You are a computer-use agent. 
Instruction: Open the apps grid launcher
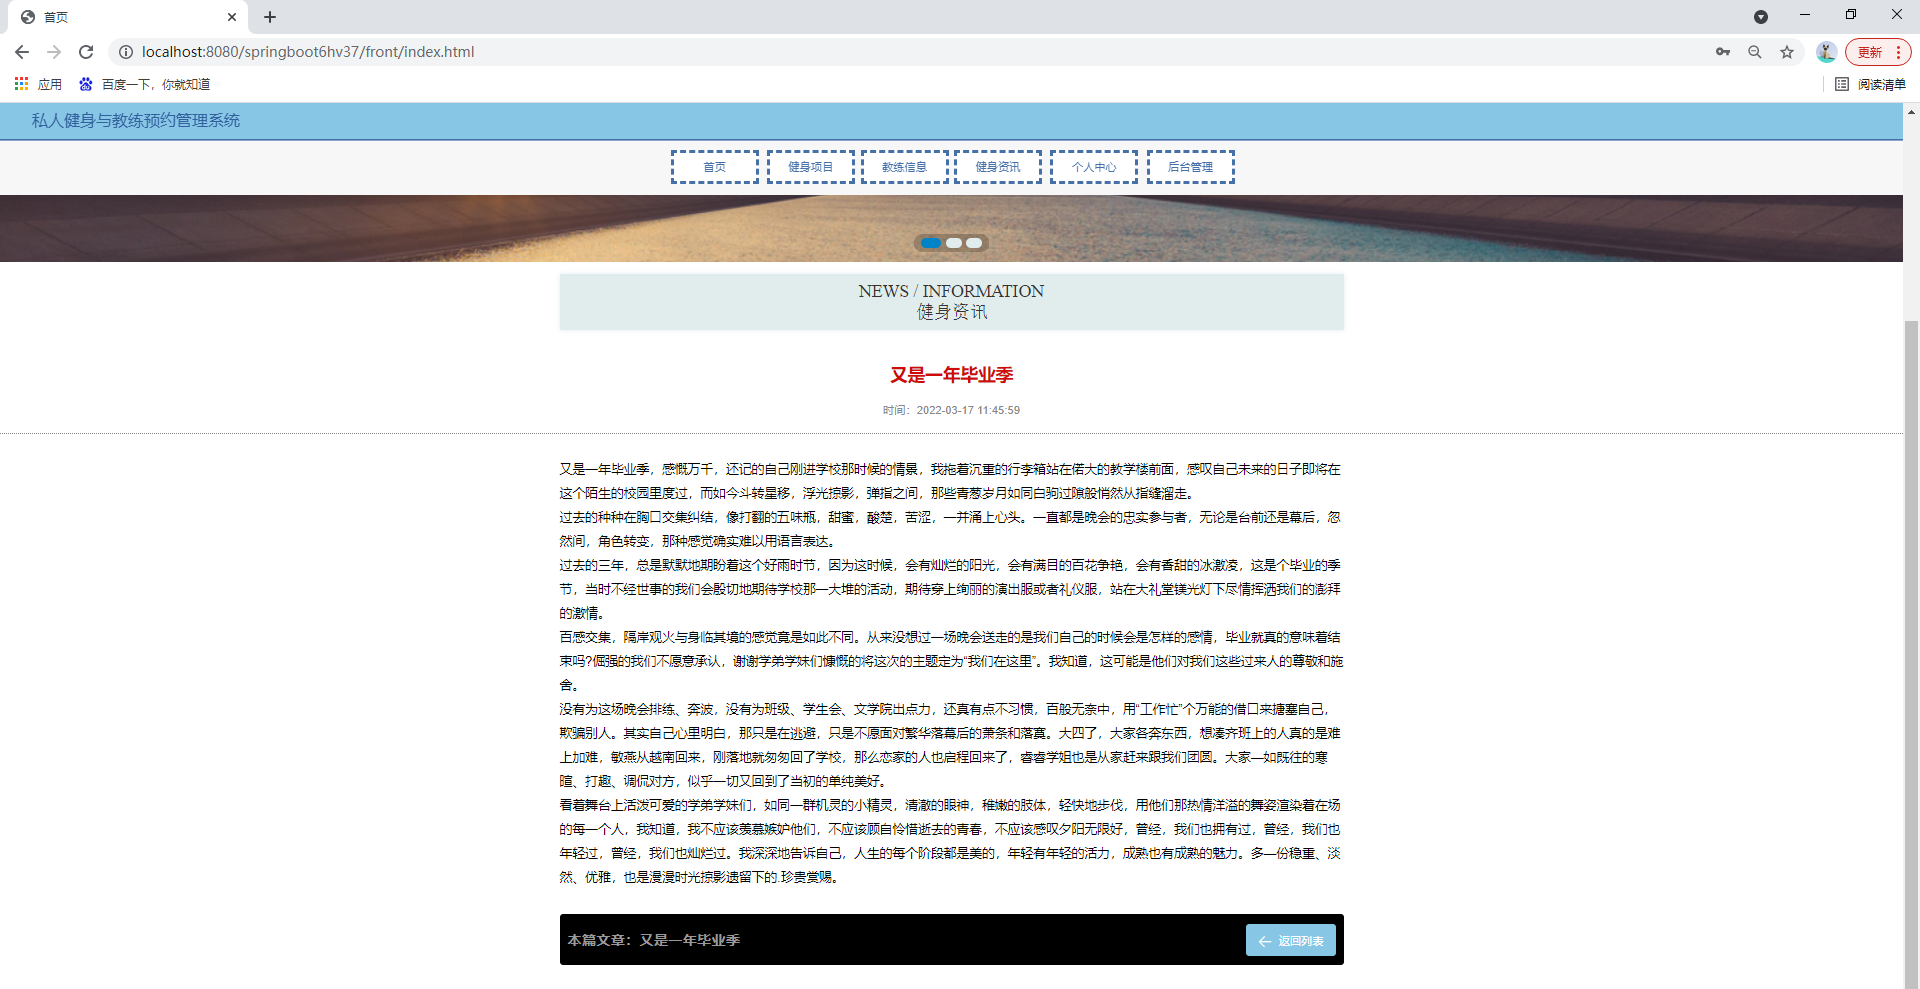21,84
